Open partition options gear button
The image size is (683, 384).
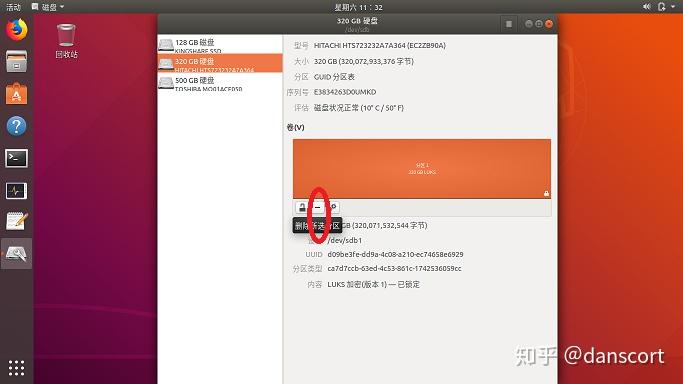(x=333, y=207)
